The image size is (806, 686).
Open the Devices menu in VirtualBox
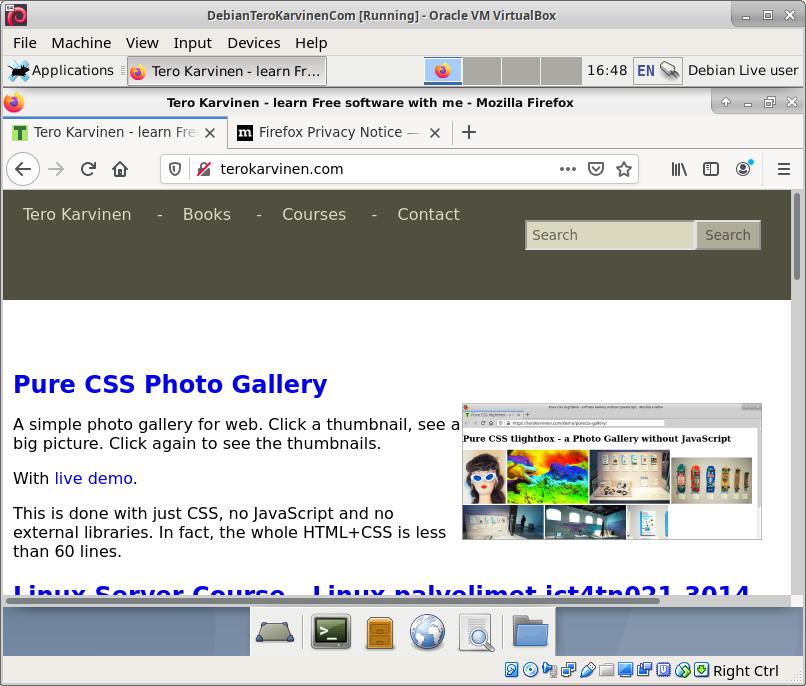click(253, 43)
